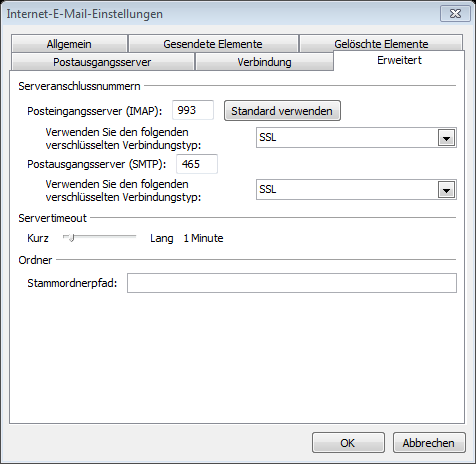The height and width of the screenshot is (464, 476).
Task: Select the Erweitert tab
Action: pos(399,60)
